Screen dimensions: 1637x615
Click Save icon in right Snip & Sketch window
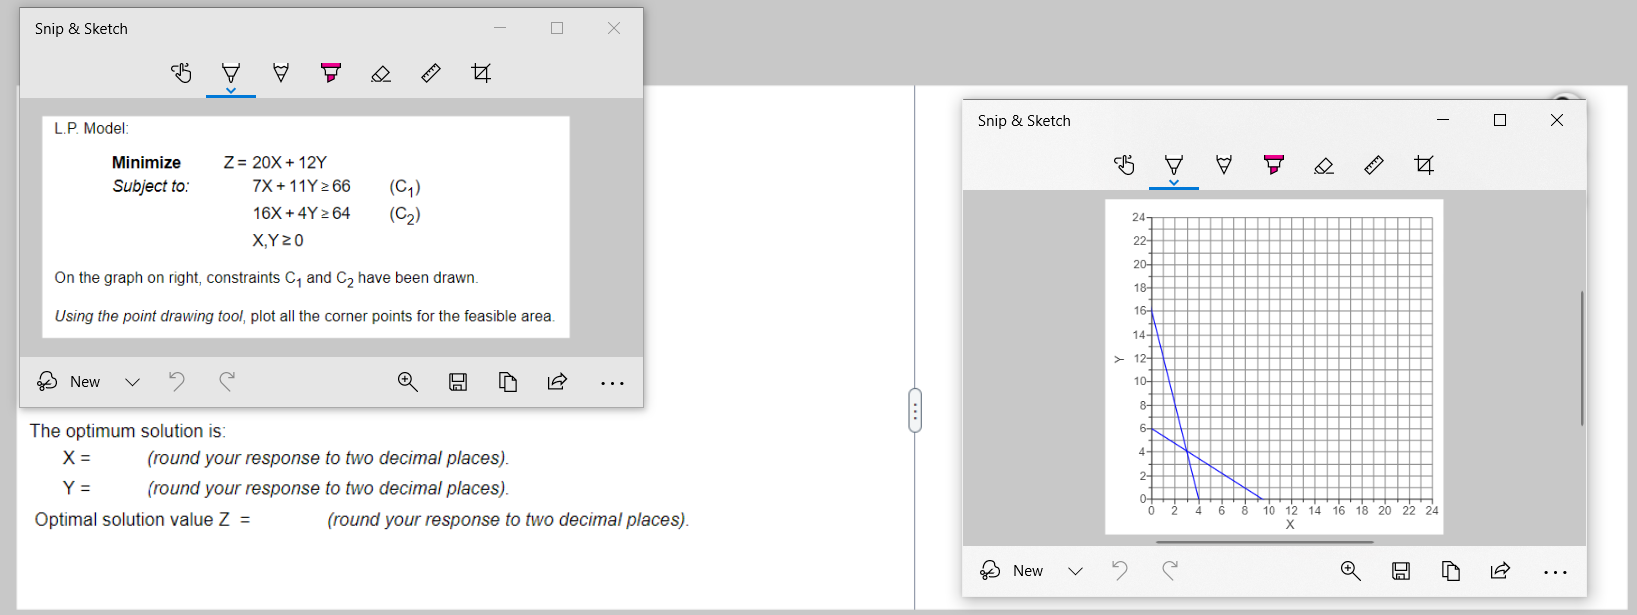tap(1401, 570)
